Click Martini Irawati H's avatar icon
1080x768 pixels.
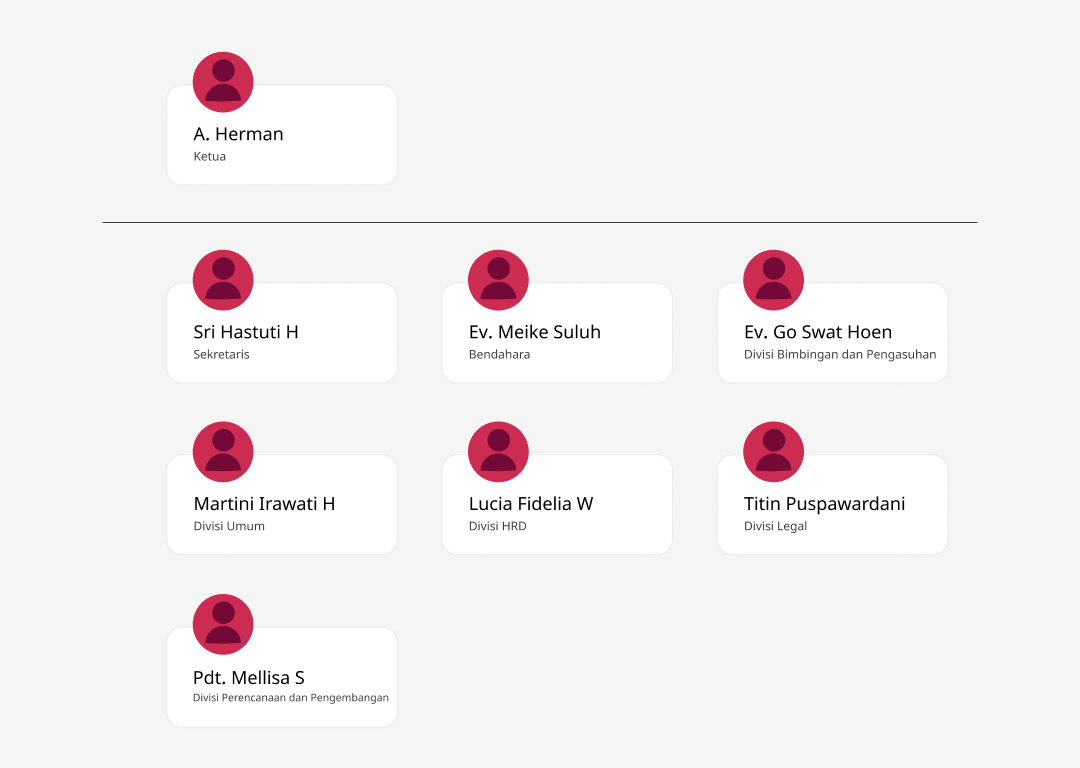click(x=223, y=452)
